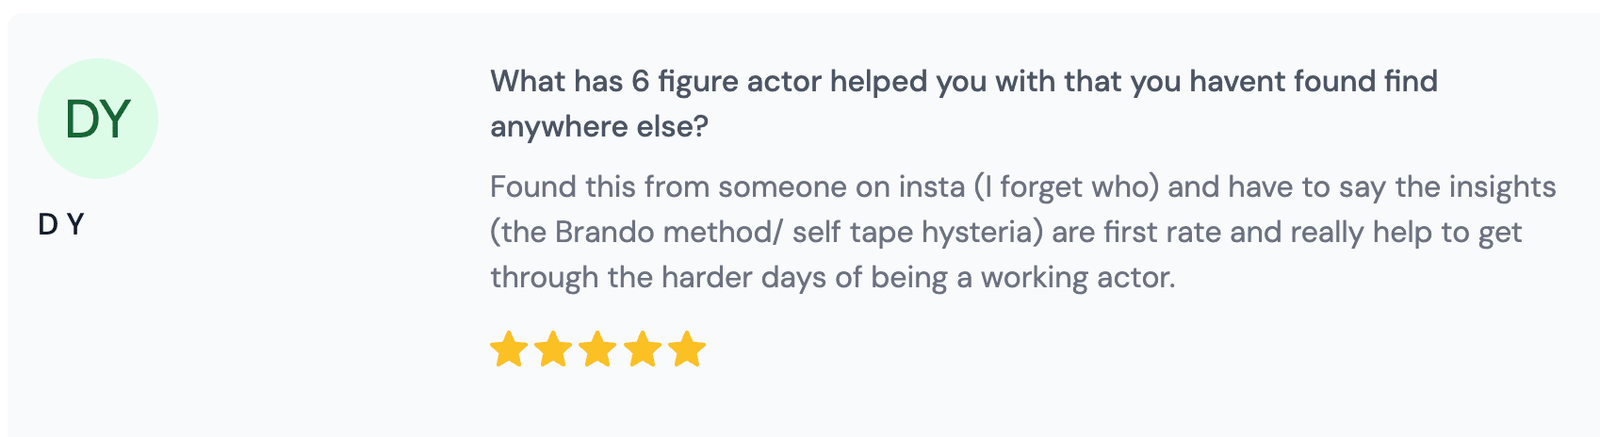Click the question heading about 6 figure actor
Viewport: 1600px width, 437px height.
pyautogui.click(x=963, y=81)
